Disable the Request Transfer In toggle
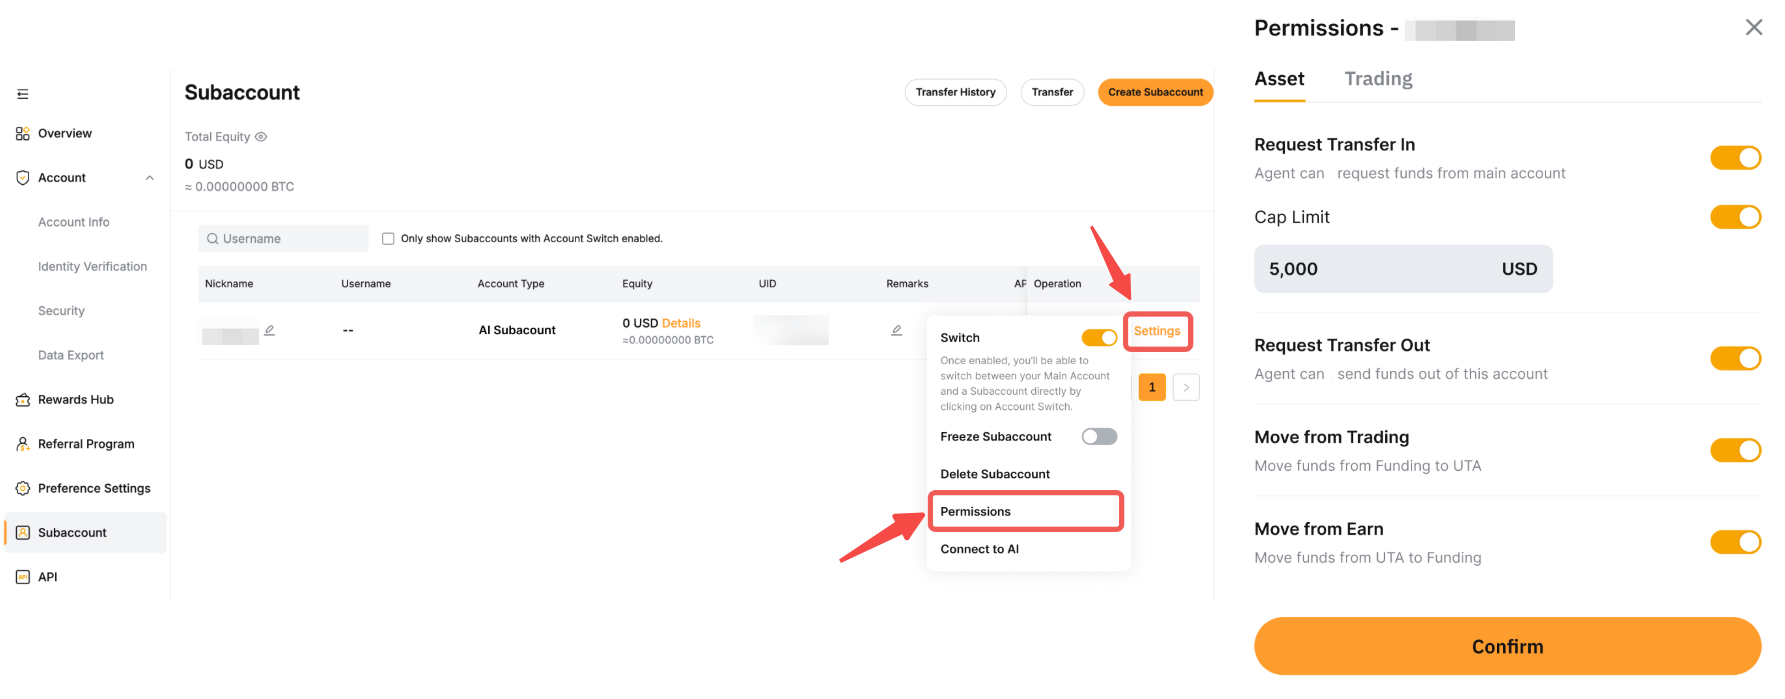This screenshot has height=699, width=1785. pyautogui.click(x=1735, y=158)
